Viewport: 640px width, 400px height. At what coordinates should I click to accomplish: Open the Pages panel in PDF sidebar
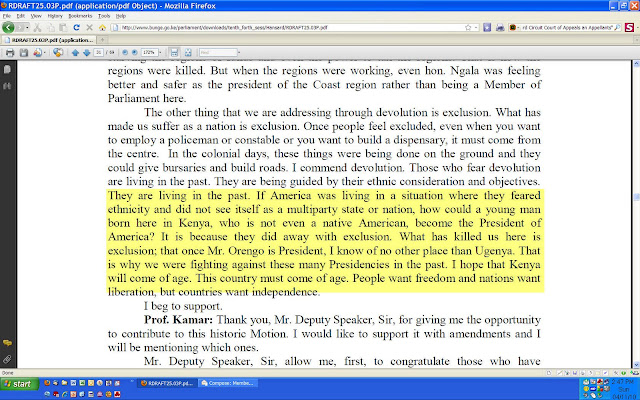[x=7, y=70]
